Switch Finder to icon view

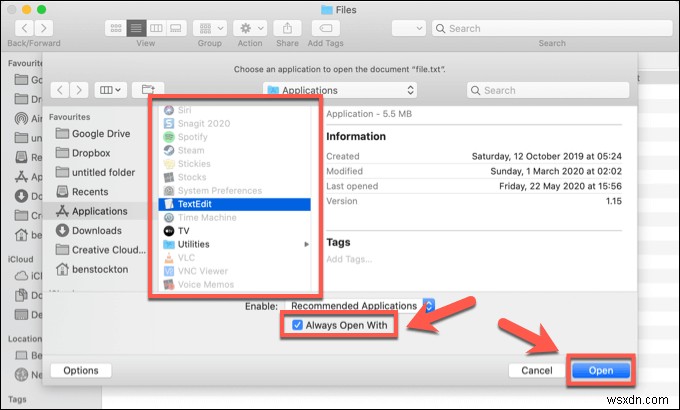click(116, 28)
